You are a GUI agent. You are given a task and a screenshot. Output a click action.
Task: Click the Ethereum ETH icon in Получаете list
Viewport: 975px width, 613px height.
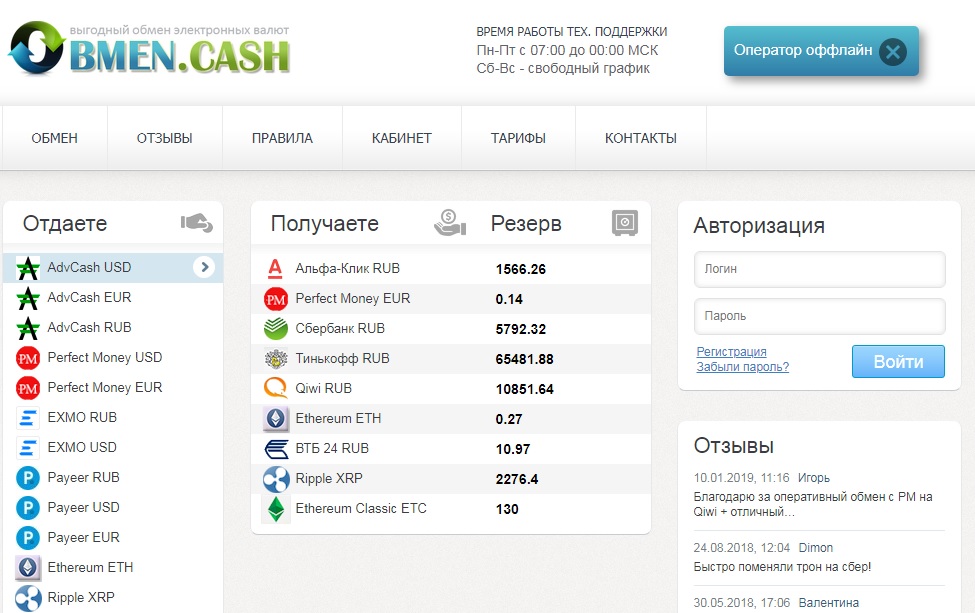tap(275, 418)
